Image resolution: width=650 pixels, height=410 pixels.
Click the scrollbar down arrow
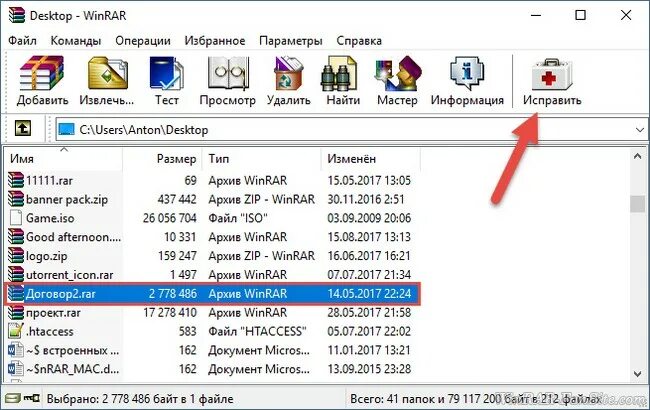pyautogui.click(x=637, y=374)
